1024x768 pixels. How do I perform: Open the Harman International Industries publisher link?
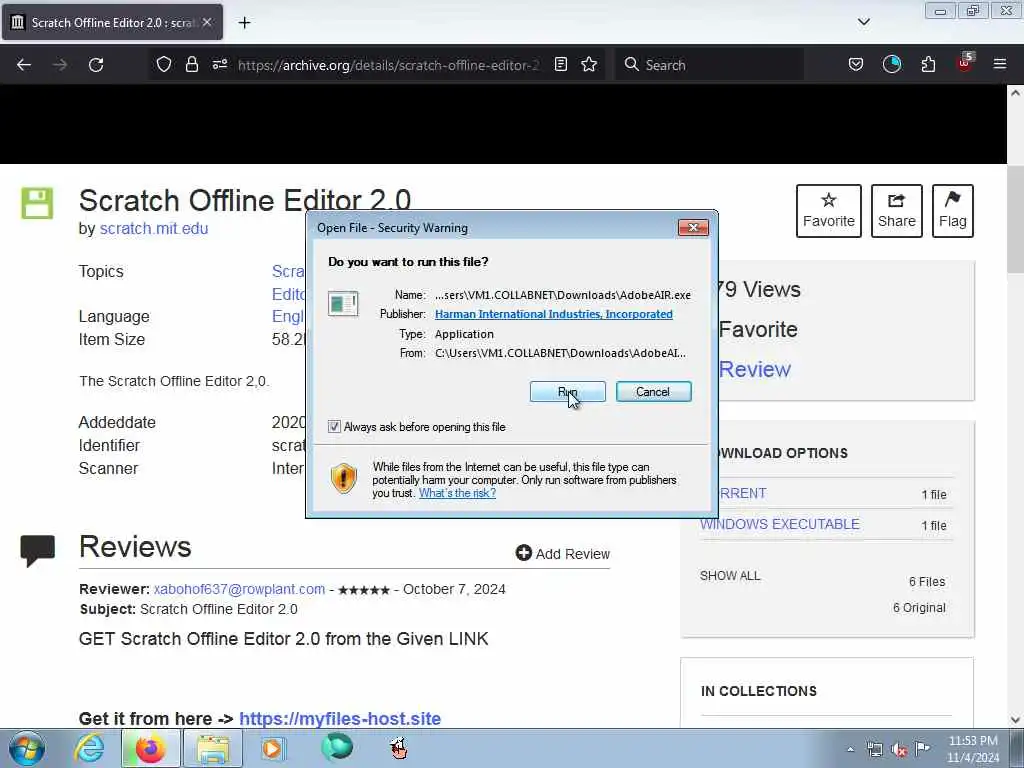[553, 314]
